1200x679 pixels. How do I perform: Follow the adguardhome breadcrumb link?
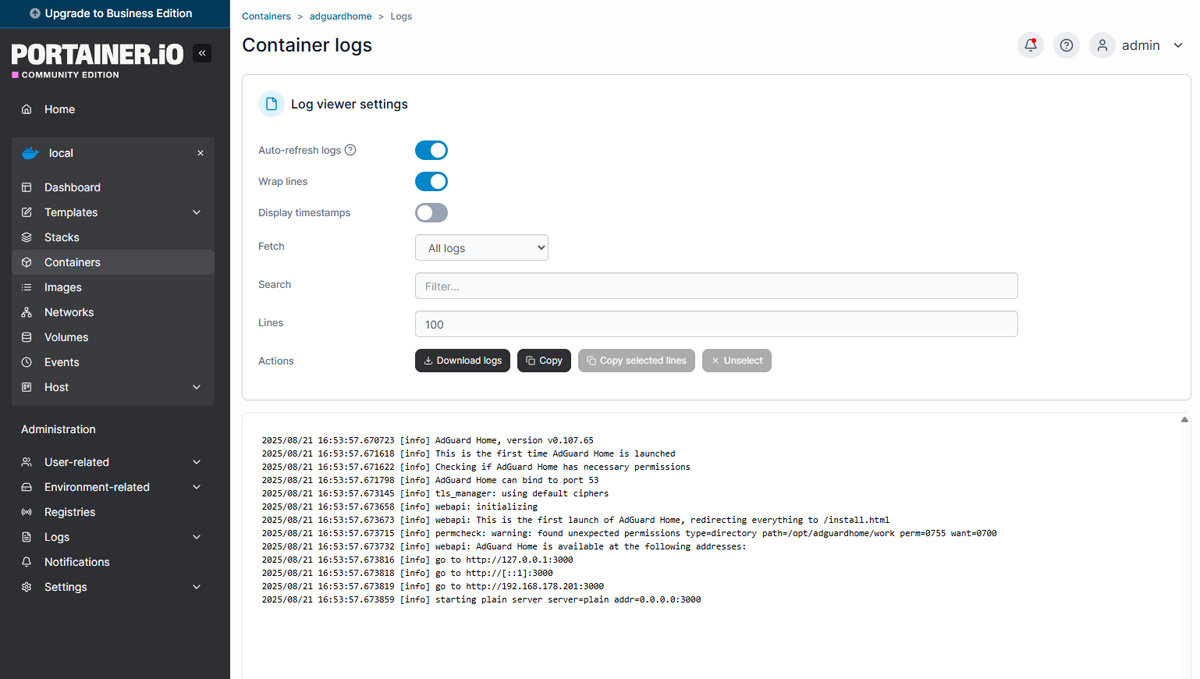(x=340, y=16)
